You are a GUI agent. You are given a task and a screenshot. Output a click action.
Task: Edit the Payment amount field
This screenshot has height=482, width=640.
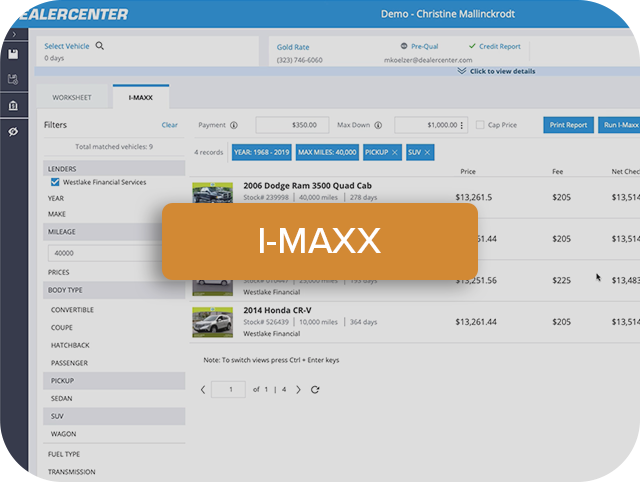pyautogui.click(x=292, y=125)
